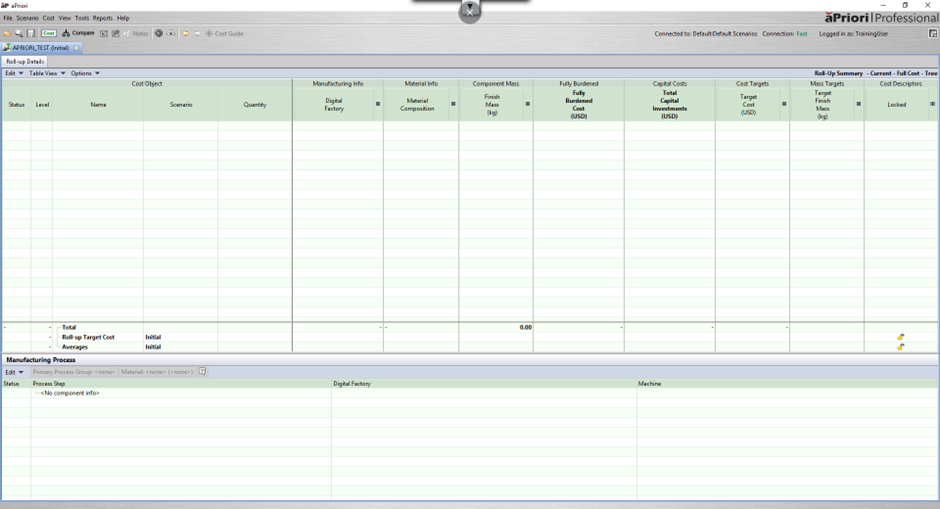Click the Fully Burdened Cost (USD) header
This screenshot has height=509, width=940.
coord(579,105)
